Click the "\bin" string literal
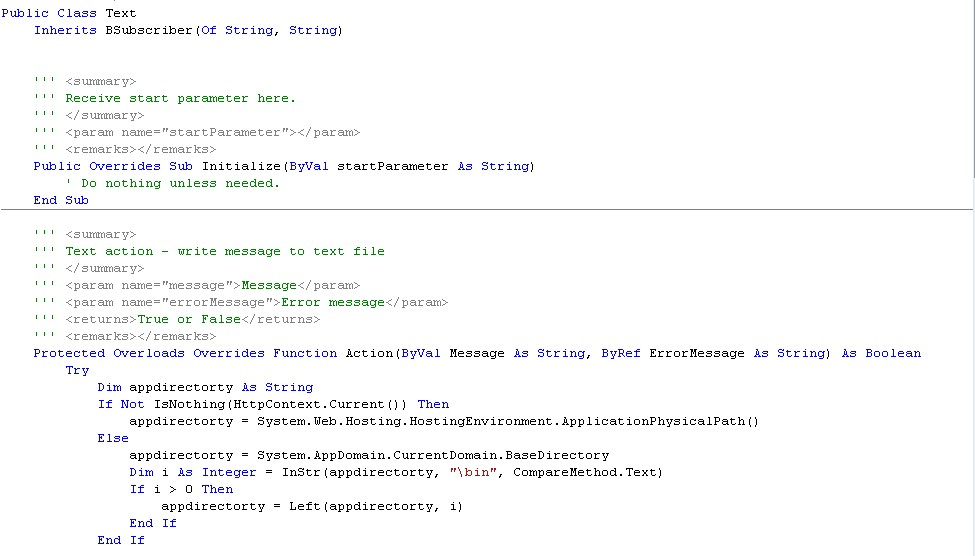 coord(473,473)
